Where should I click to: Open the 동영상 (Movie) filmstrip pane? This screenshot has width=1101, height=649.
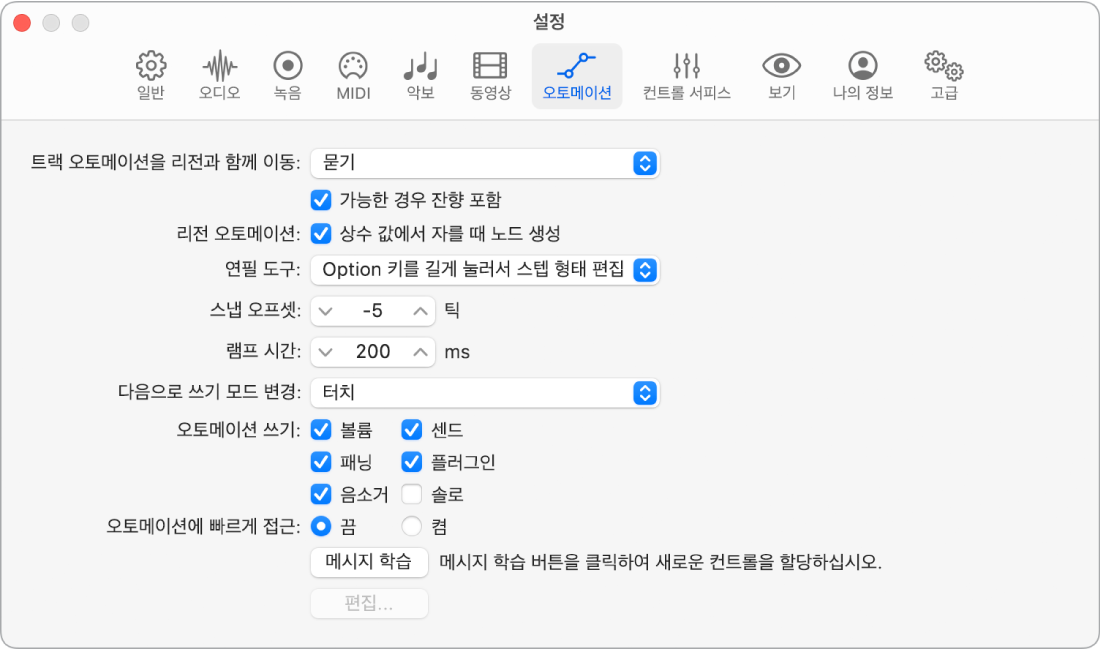click(x=490, y=76)
